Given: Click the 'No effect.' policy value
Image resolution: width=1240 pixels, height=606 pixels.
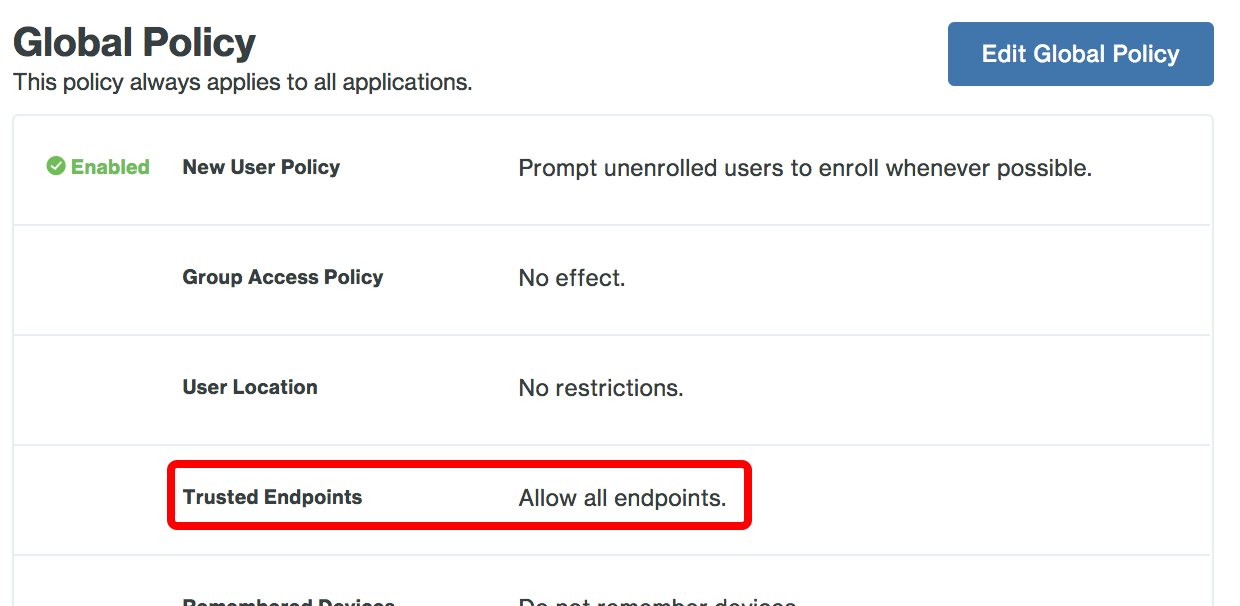Looking at the screenshot, I should (571, 278).
